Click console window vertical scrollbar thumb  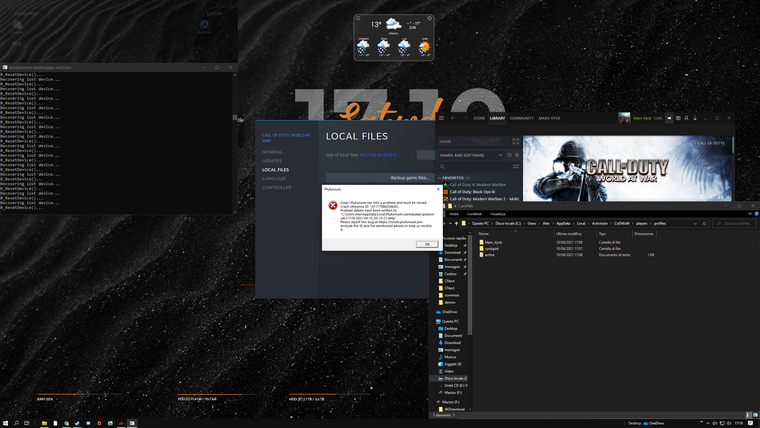235,117
